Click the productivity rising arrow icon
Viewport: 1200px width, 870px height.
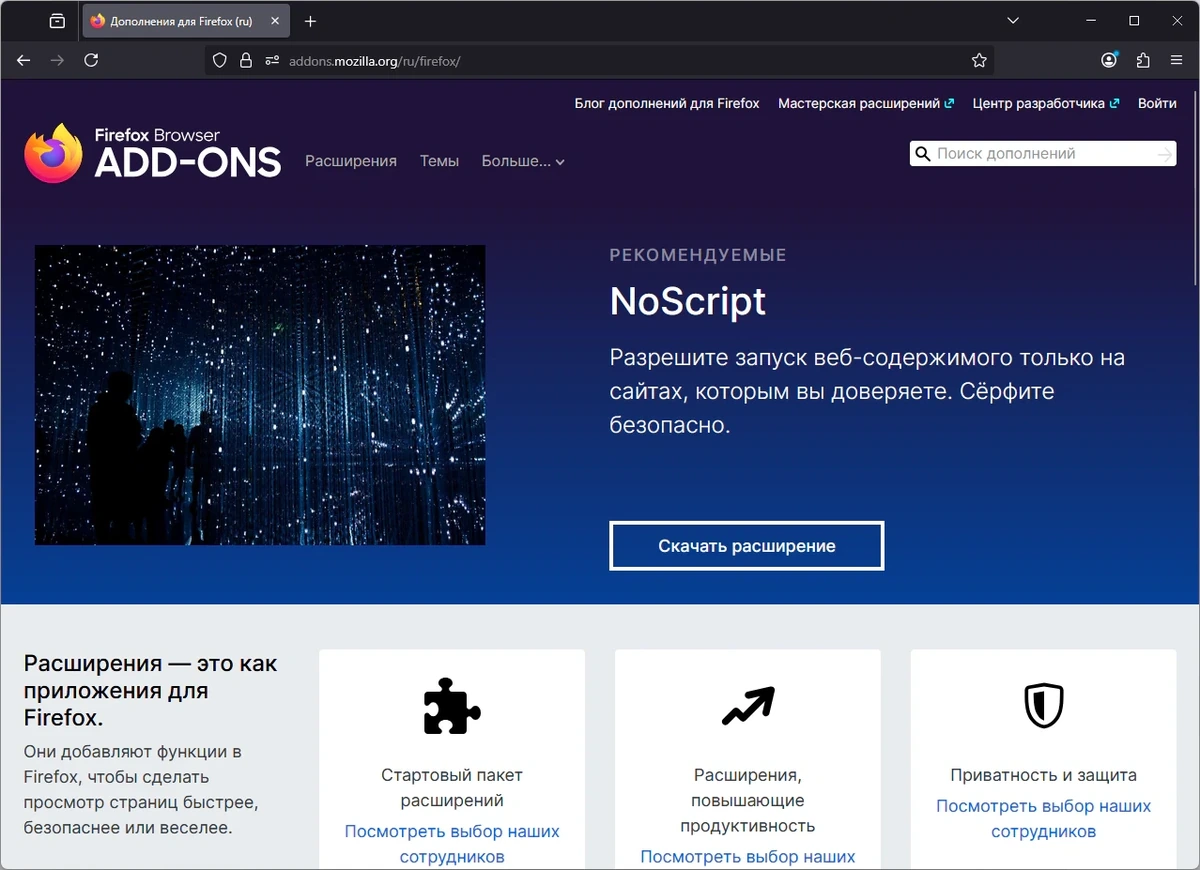pyautogui.click(x=748, y=706)
